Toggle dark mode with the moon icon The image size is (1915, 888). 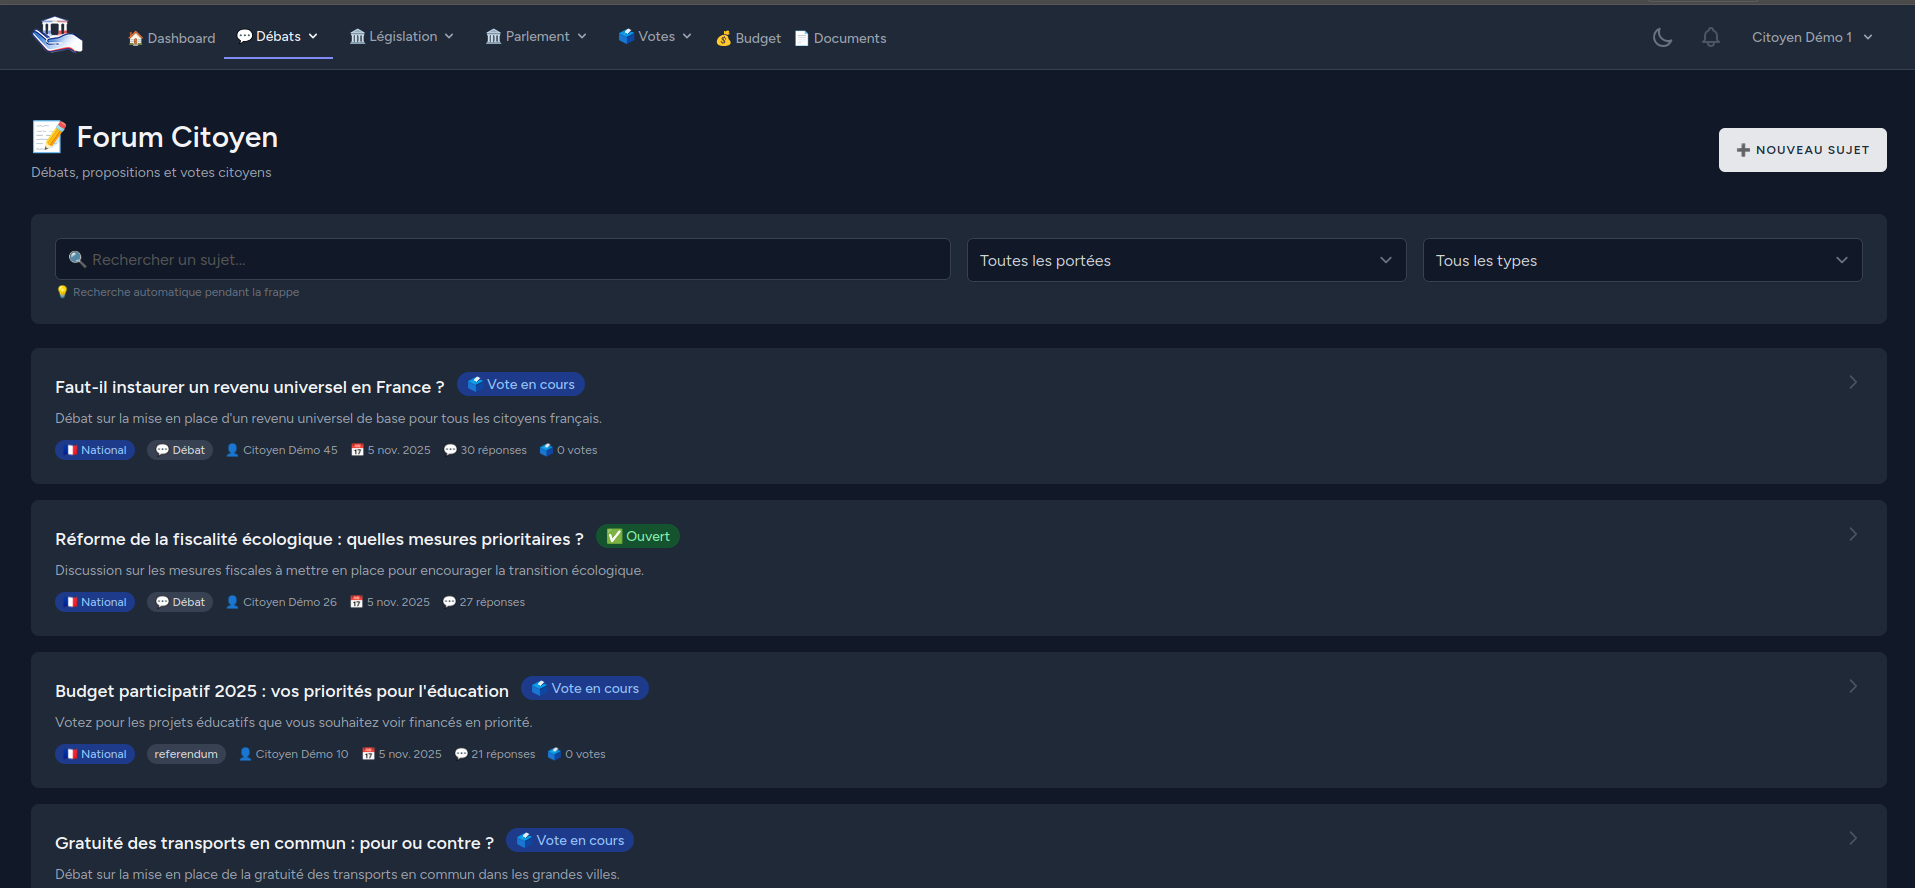coord(1662,37)
